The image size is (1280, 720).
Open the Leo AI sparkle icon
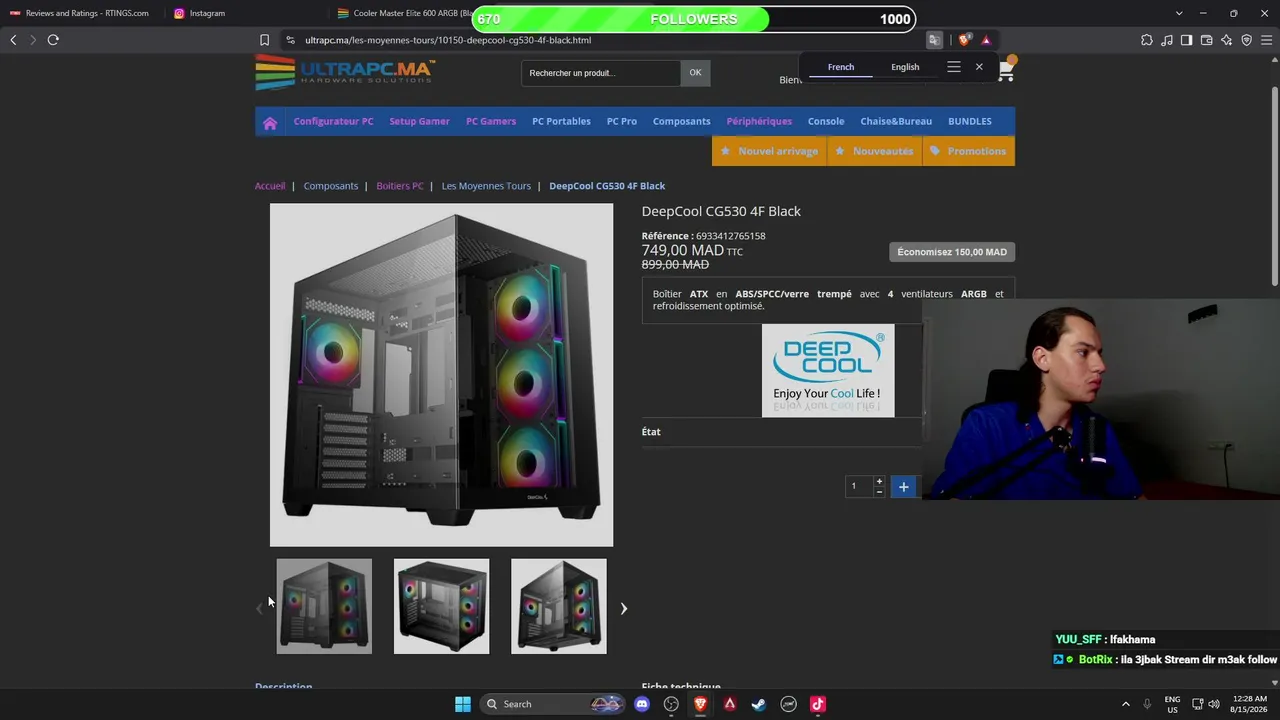pos(1226,40)
